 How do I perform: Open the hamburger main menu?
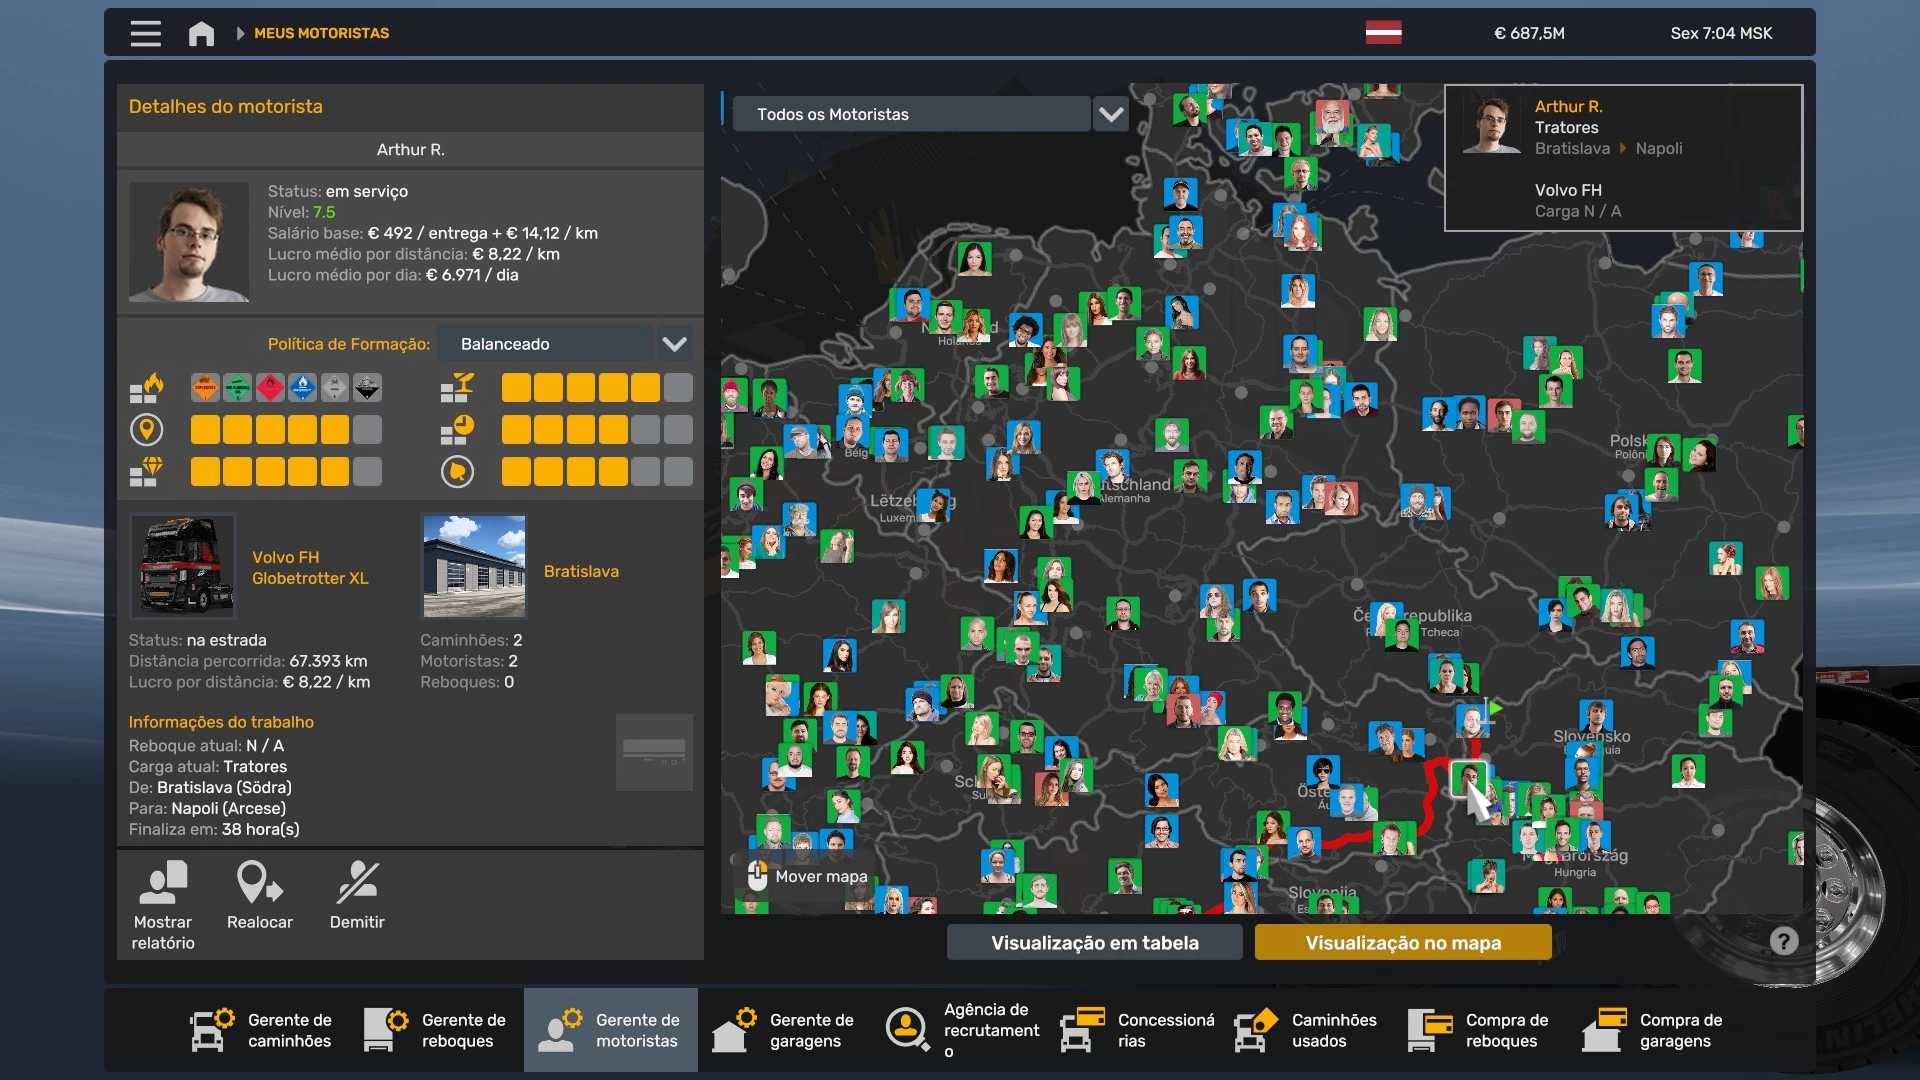145,33
